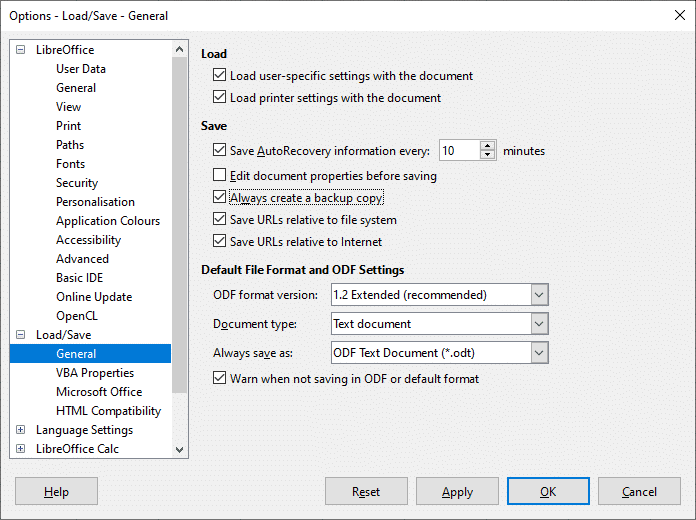Open the Security options
696x520 pixels.
(77, 183)
